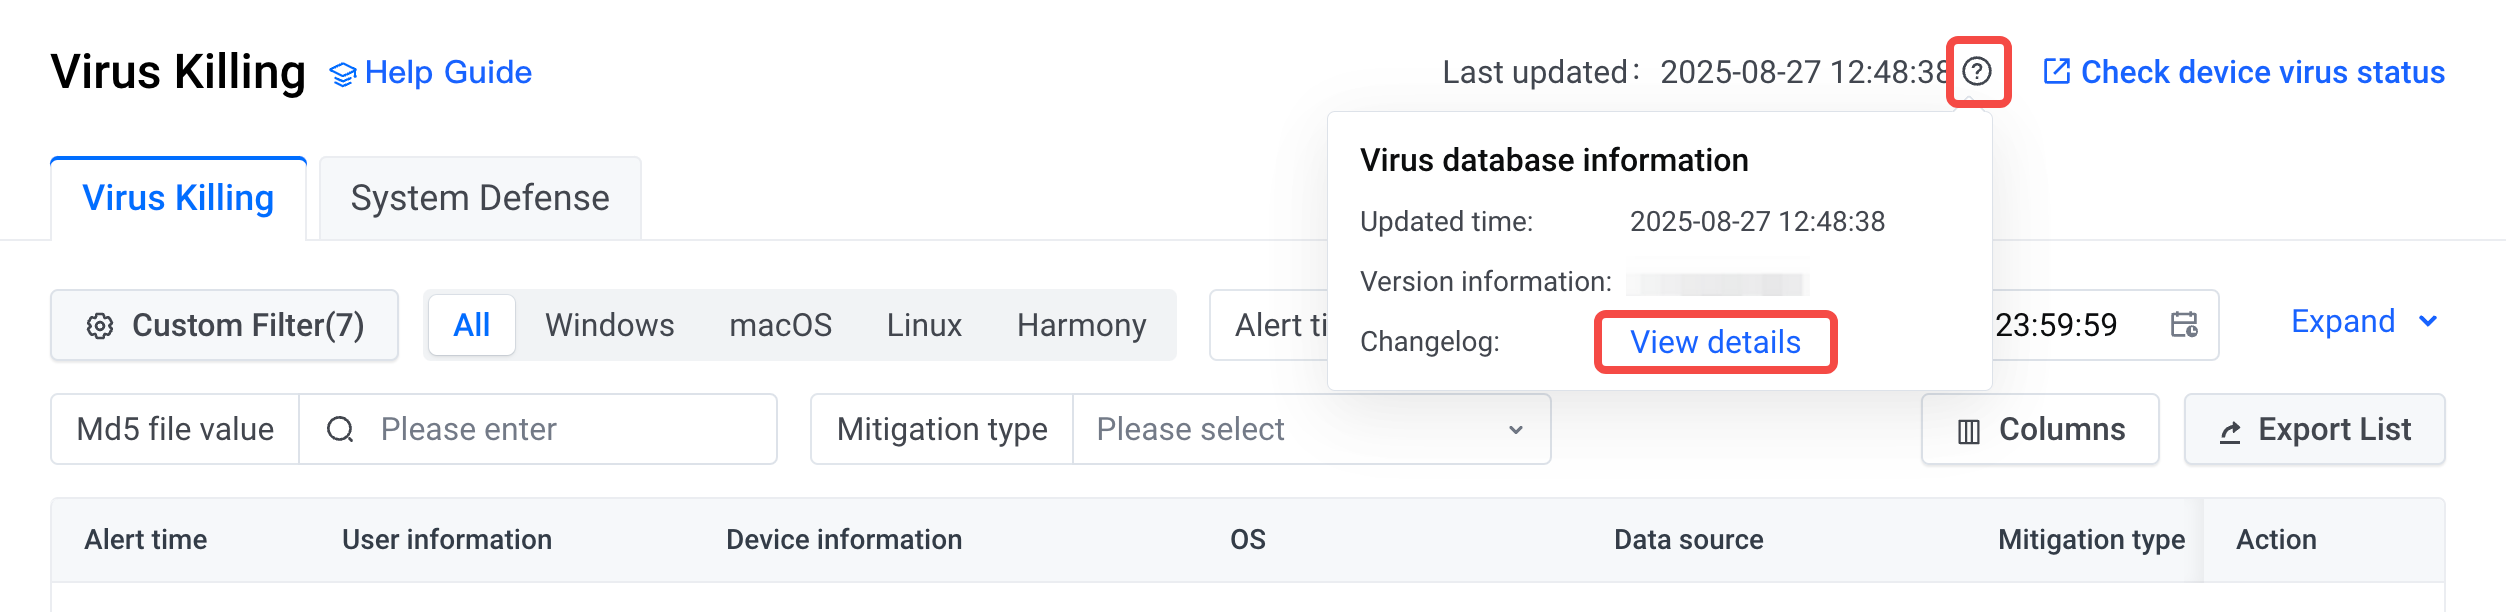Click the calendar icon in date field

(x=2184, y=325)
